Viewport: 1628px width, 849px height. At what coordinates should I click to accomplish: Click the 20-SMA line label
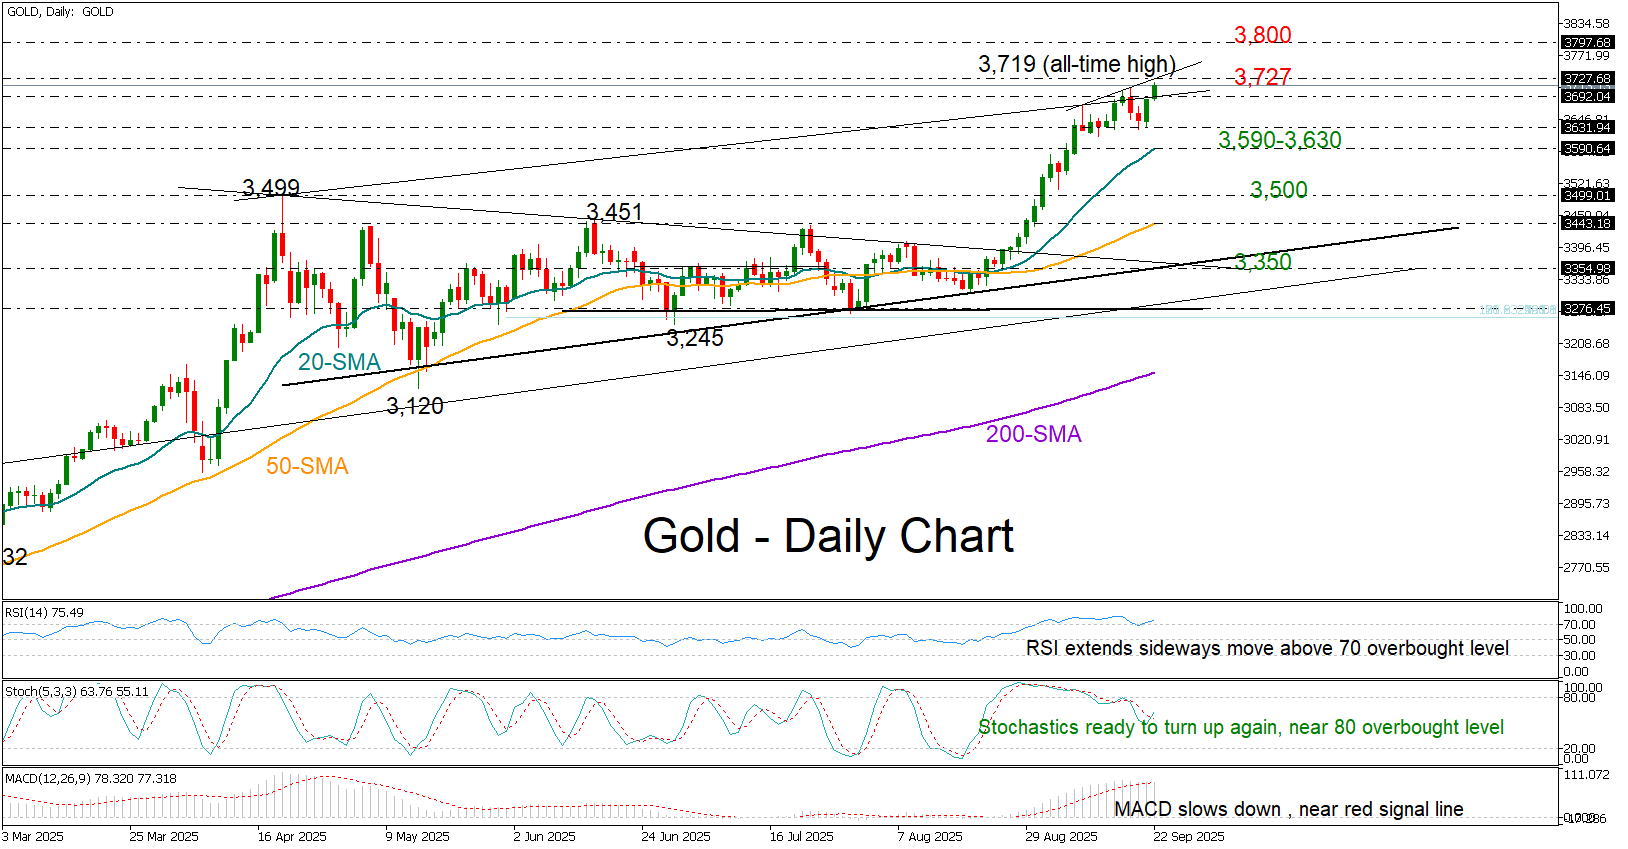coord(339,362)
